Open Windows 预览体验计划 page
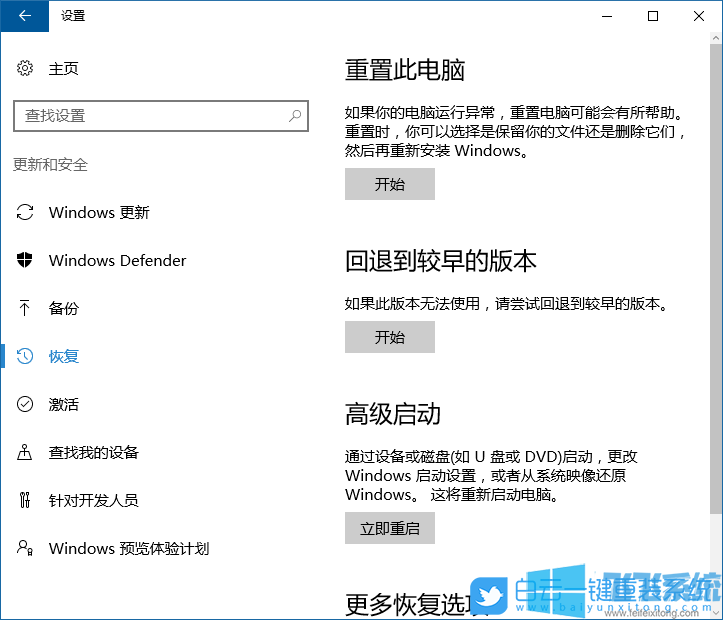Screen dimensions: 723x620 pos(129,548)
